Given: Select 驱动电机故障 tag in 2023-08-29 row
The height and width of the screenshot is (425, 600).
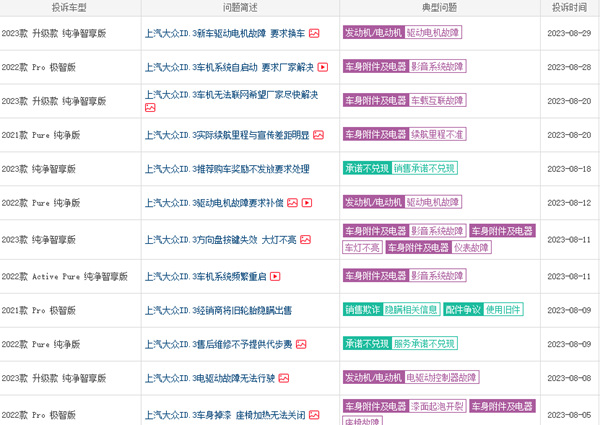Looking at the screenshot, I should pos(433,33).
